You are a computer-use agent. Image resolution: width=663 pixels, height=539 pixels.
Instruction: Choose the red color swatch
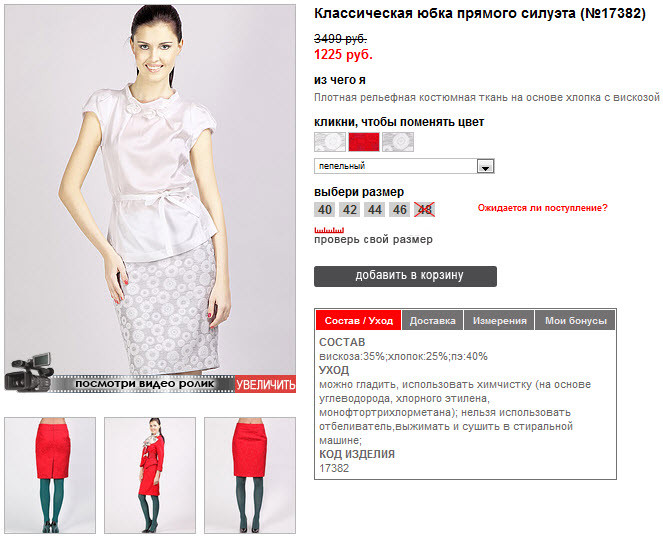click(x=364, y=142)
